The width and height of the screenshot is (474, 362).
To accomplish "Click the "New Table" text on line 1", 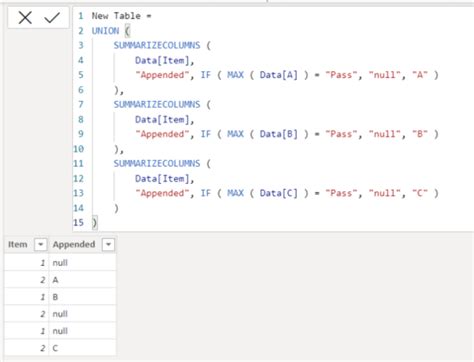I will [x=116, y=16].
